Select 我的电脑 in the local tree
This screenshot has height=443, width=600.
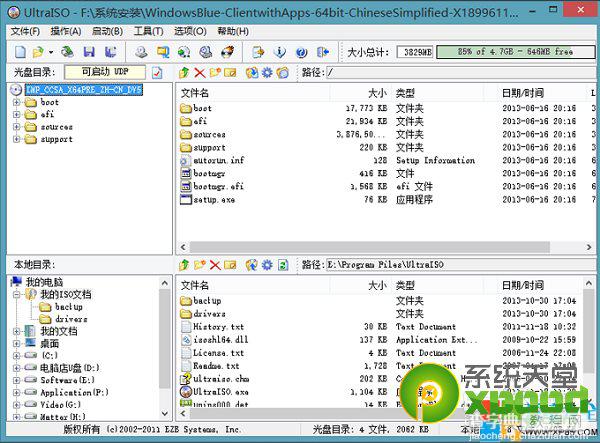tap(44, 282)
